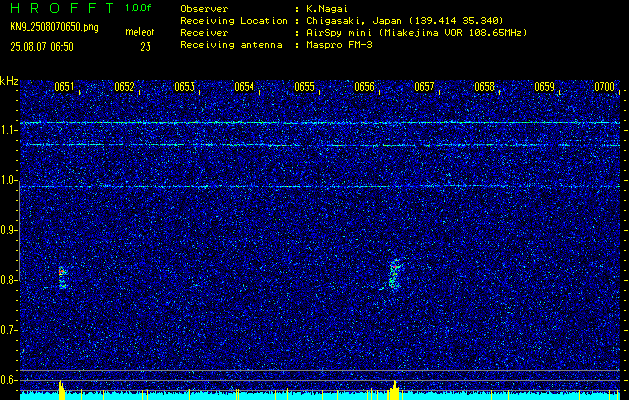Image resolution: width=629 pixels, height=400 pixels.
Task: Select the version label 1.0.0f
Action: tap(138, 8)
